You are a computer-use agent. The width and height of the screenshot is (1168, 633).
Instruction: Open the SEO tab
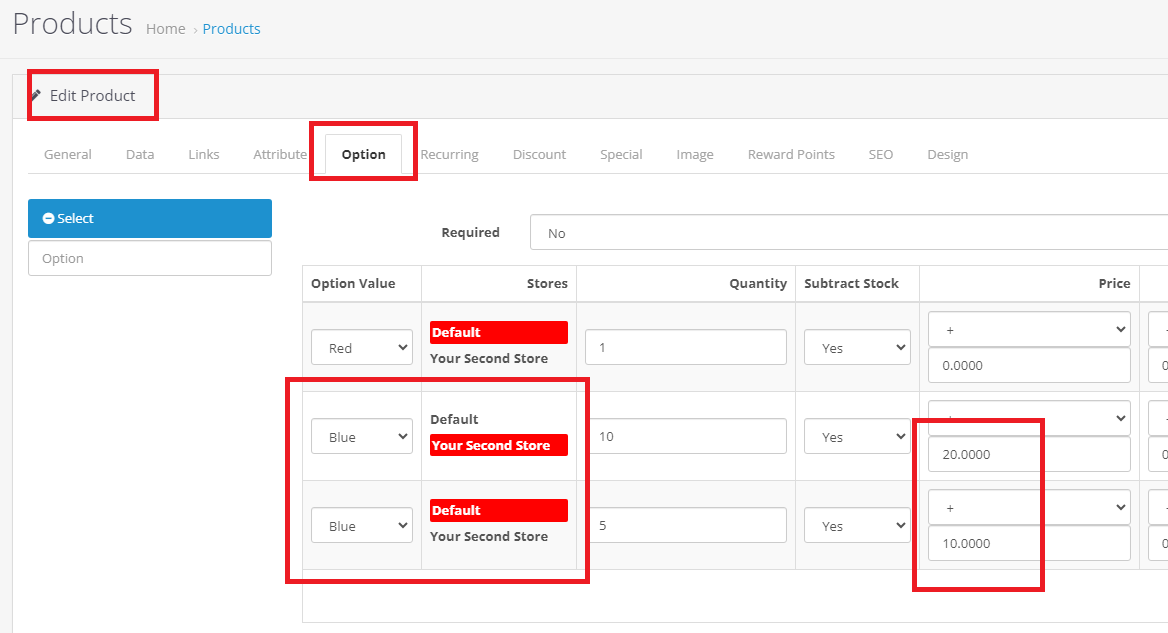click(880, 155)
